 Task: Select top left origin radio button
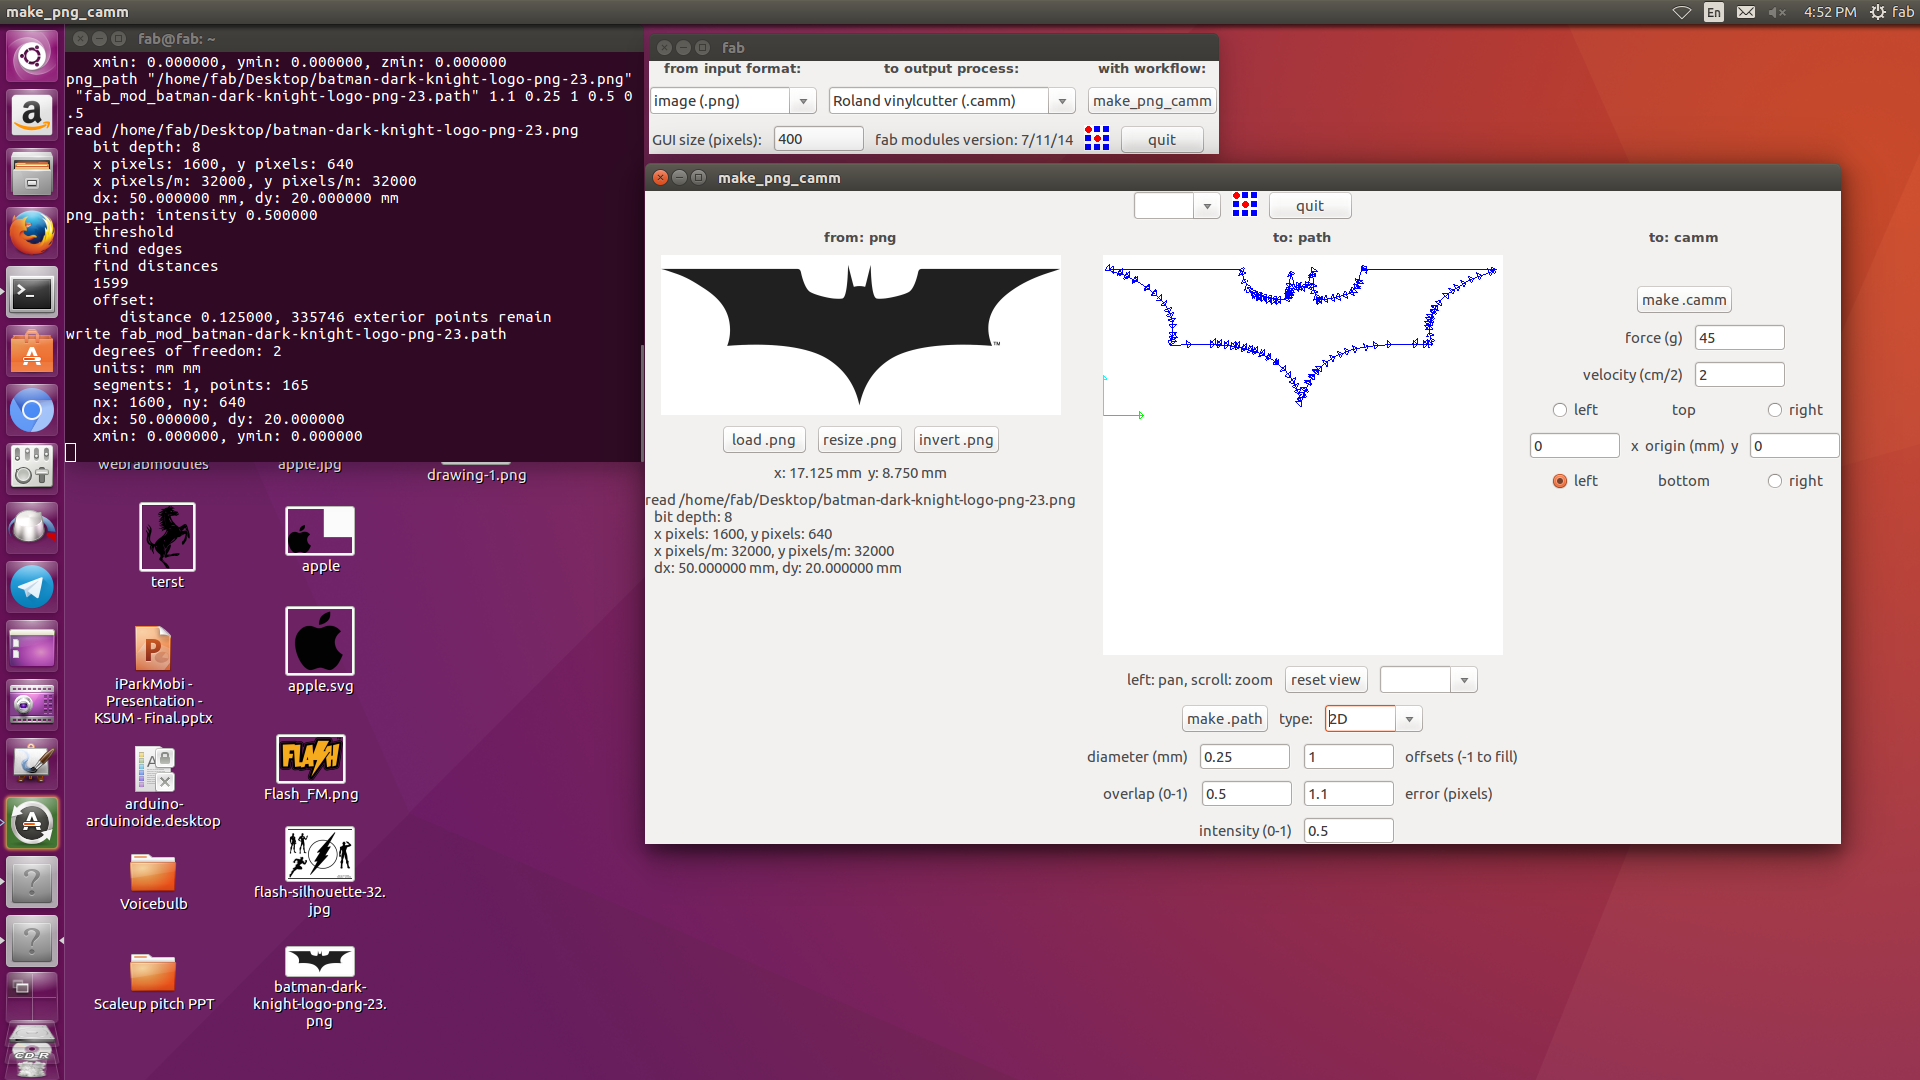1559,410
